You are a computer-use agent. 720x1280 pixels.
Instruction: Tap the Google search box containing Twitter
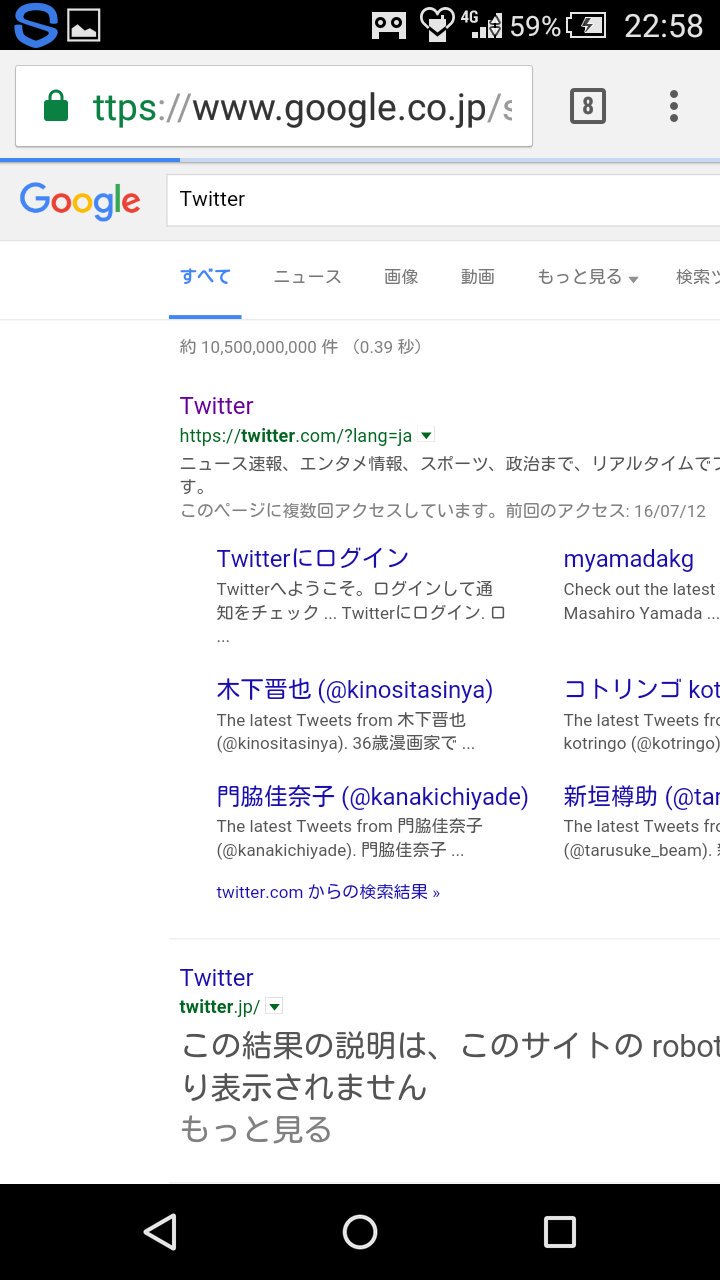tap(443, 200)
